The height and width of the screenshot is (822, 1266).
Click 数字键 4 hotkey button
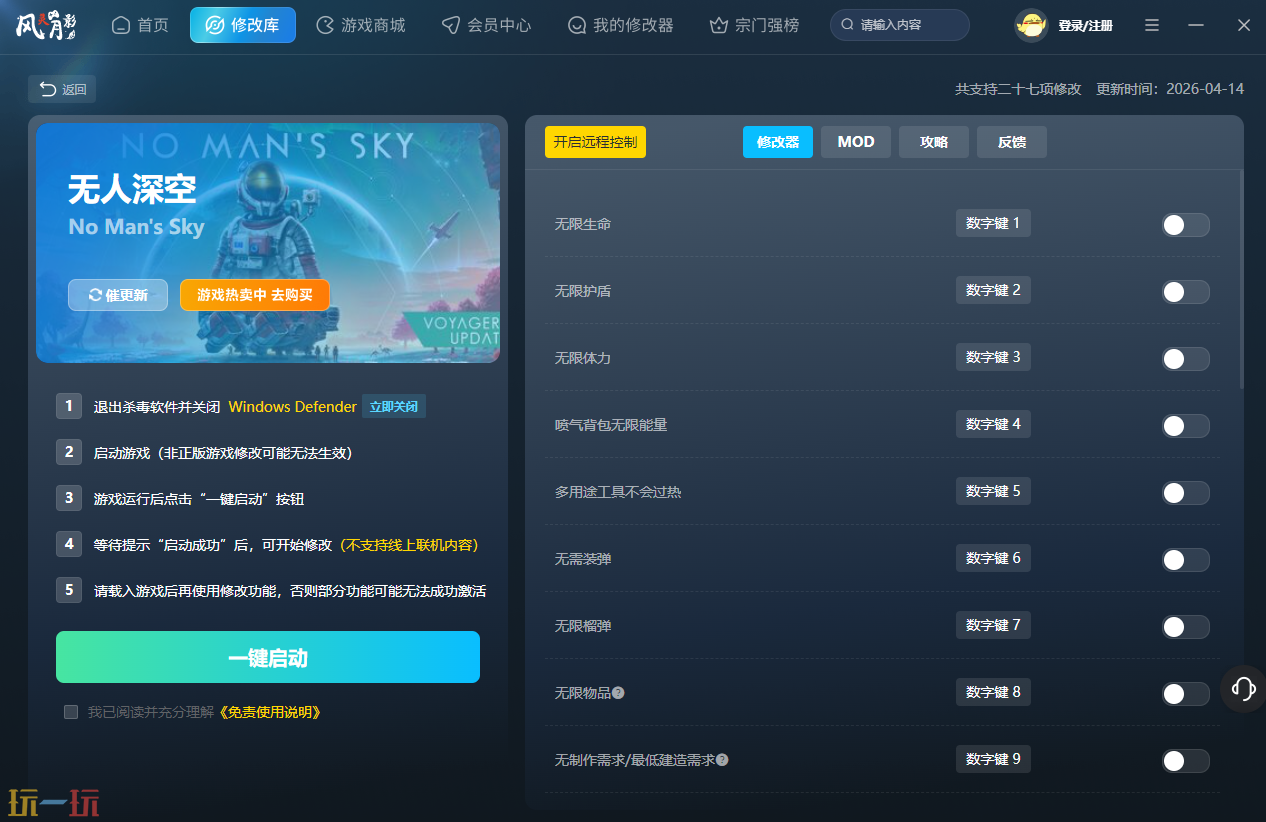[993, 424]
